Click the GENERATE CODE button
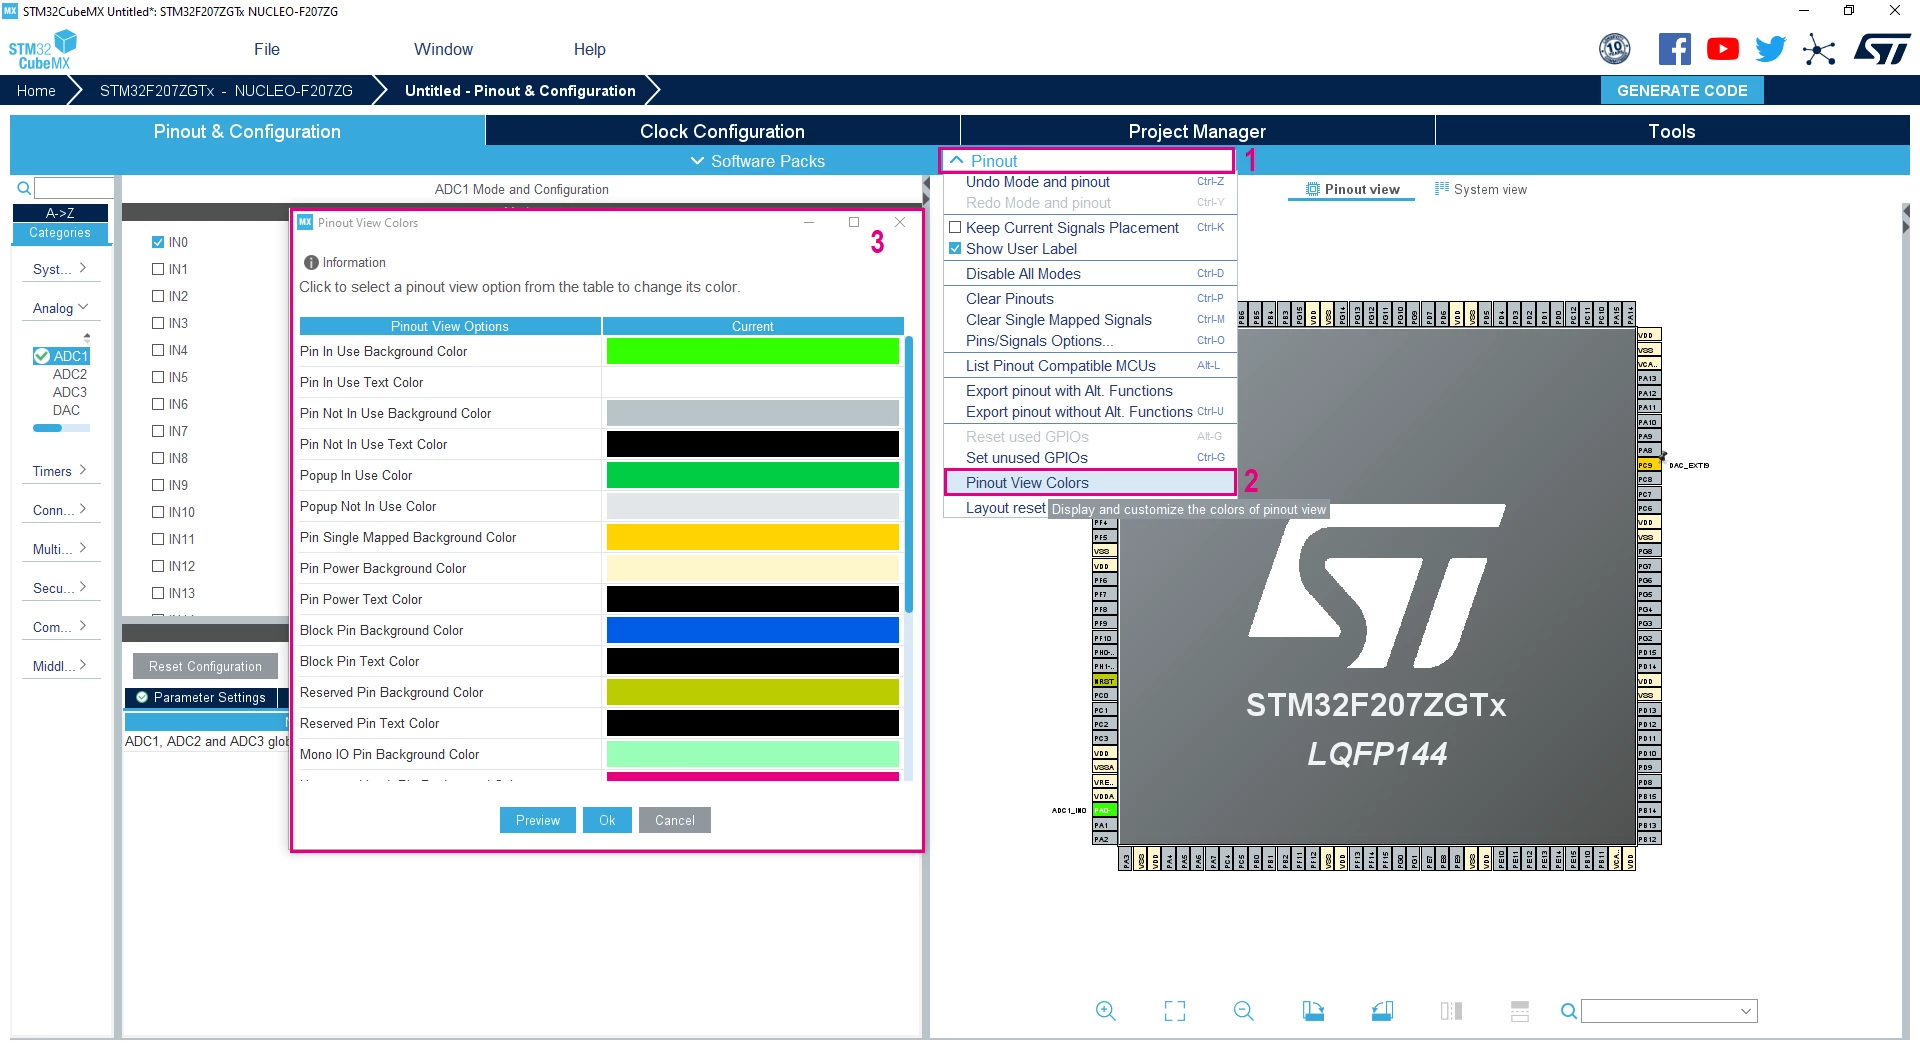Viewport: 1920px width, 1050px height. tap(1682, 90)
